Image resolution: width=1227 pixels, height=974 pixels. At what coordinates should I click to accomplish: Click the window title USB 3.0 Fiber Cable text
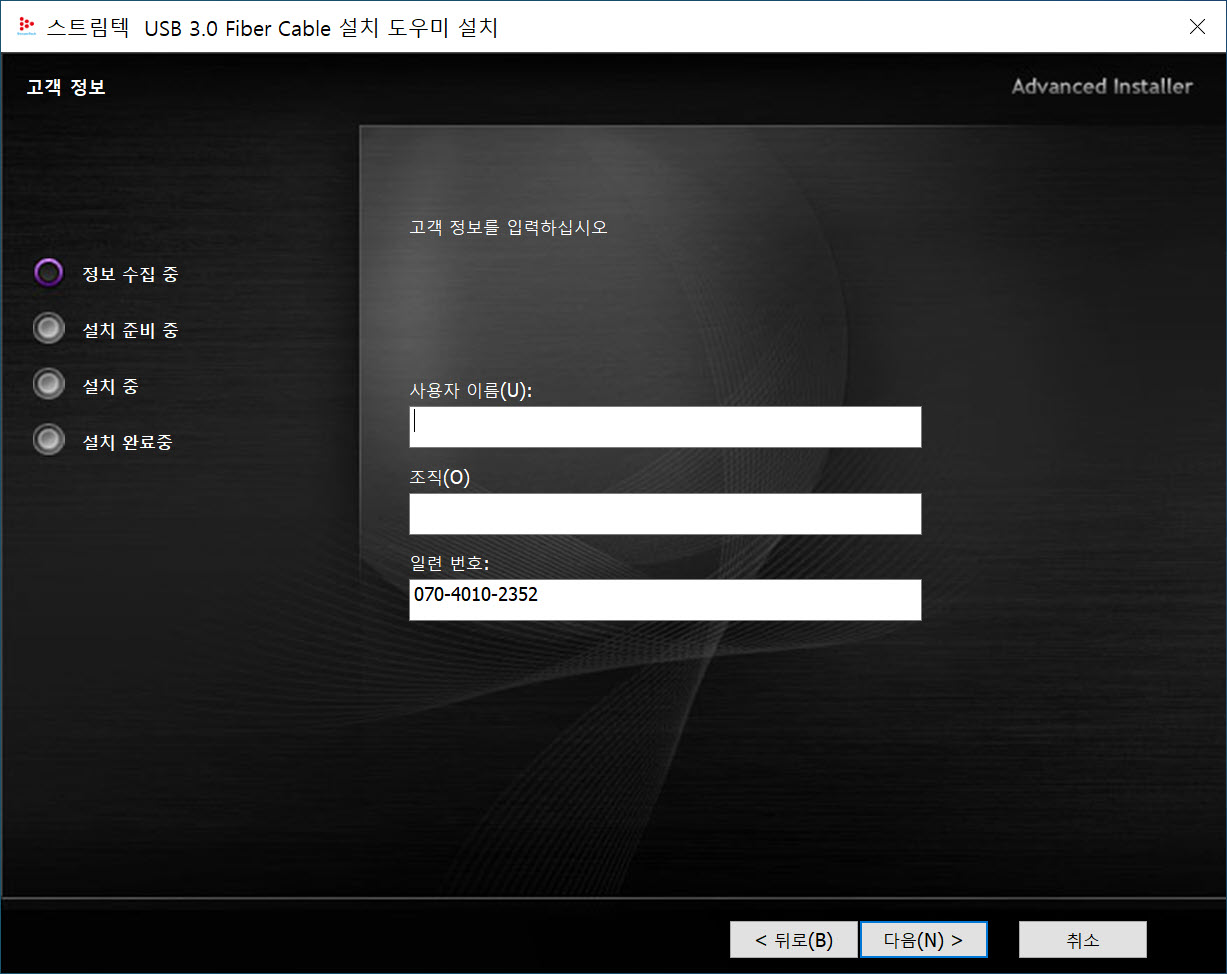[238, 28]
